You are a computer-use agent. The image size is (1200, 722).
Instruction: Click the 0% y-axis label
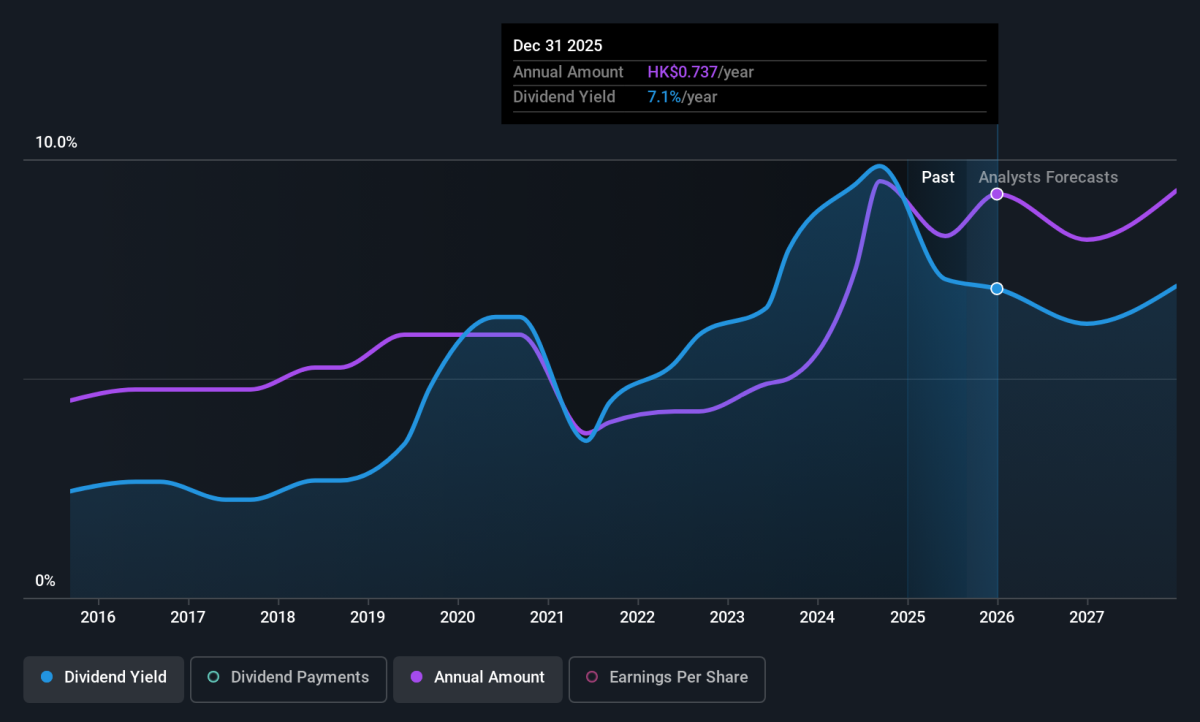click(45, 581)
